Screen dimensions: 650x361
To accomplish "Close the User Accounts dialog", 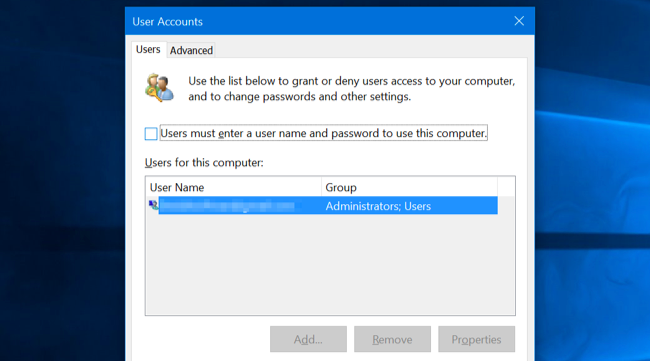I will click(519, 21).
